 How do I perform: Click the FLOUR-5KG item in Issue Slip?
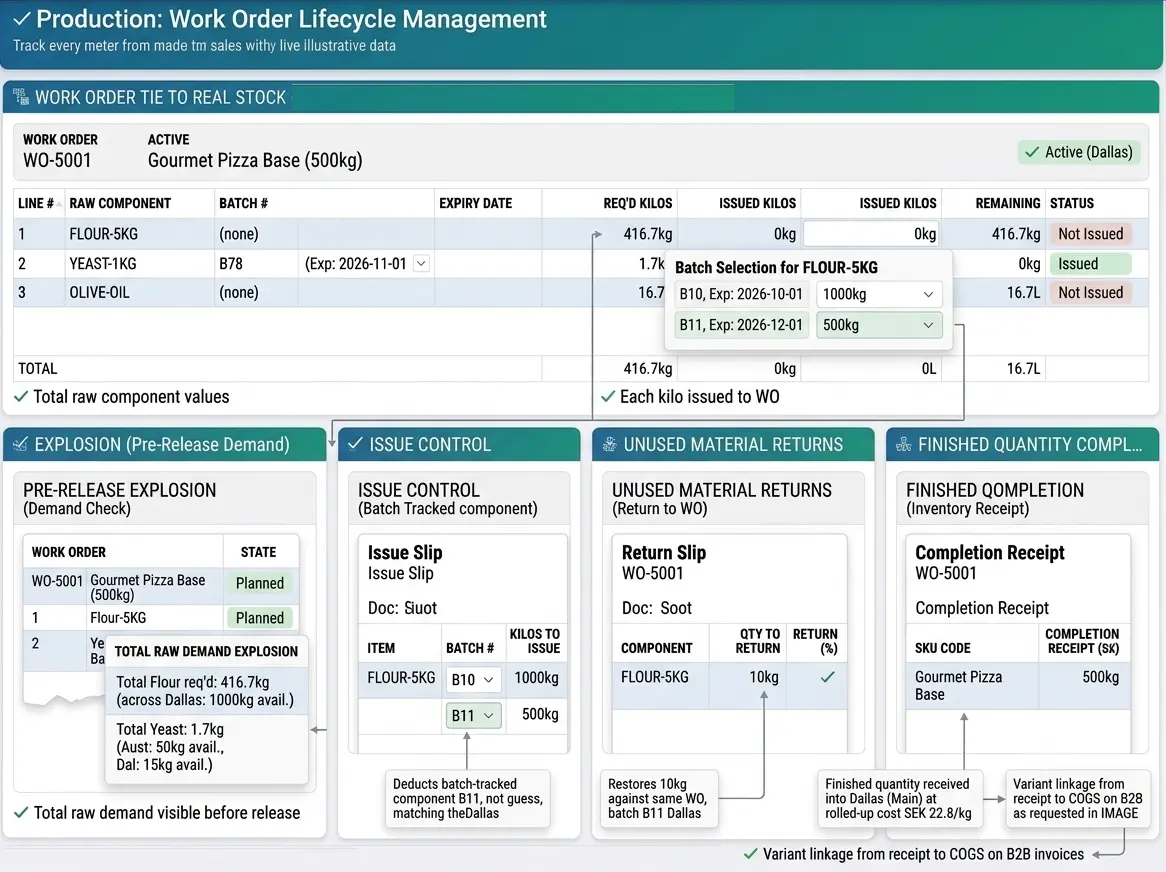401,678
